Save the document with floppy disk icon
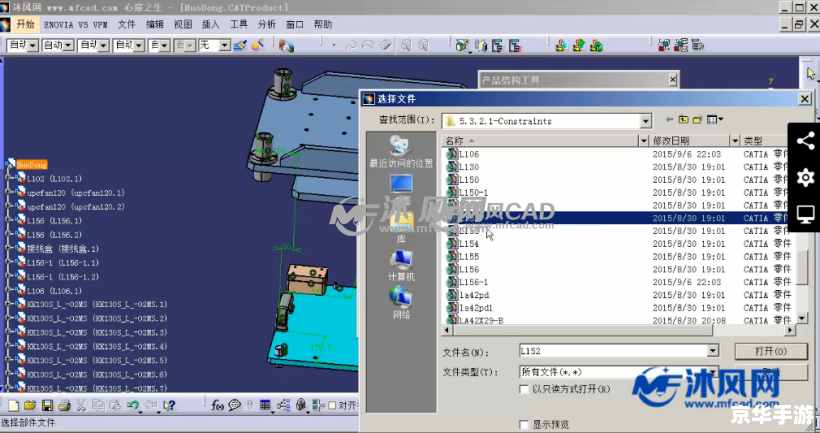 [47, 405]
